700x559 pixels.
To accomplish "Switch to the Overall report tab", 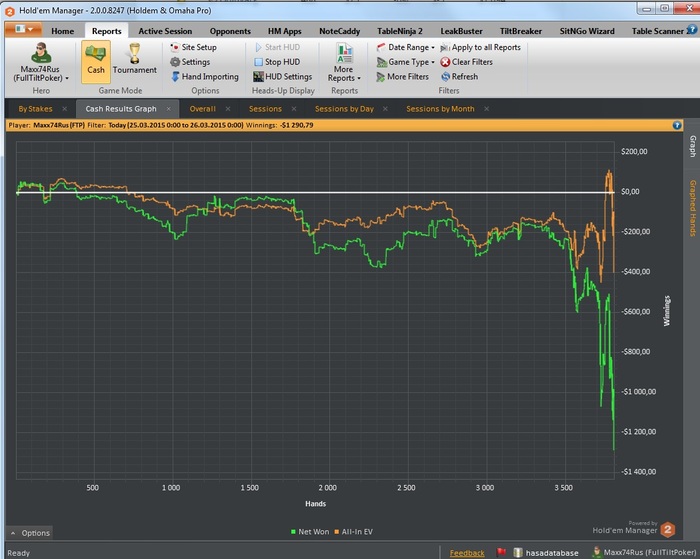I will (x=202, y=108).
